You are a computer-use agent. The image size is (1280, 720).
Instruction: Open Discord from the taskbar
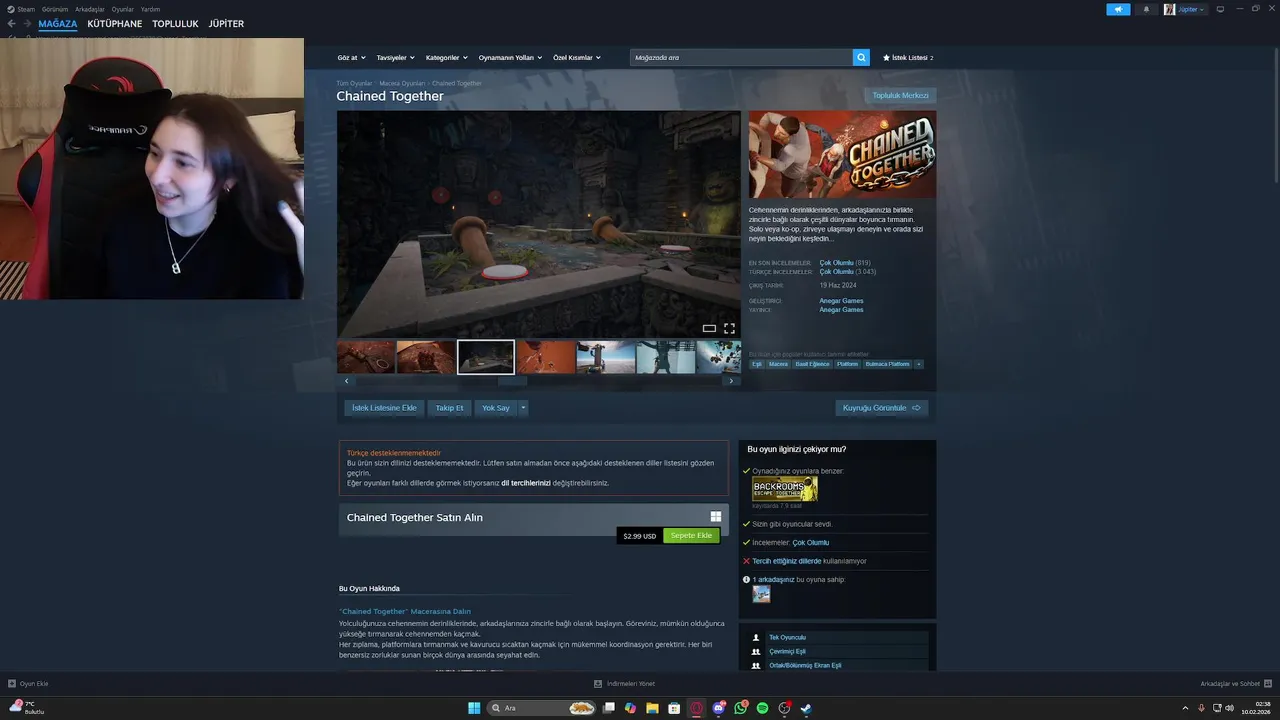(718, 708)
